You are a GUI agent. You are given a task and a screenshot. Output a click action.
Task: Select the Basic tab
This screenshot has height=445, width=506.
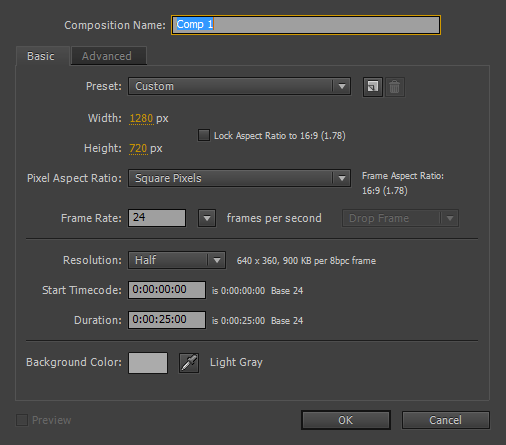[x=42, y=56]
